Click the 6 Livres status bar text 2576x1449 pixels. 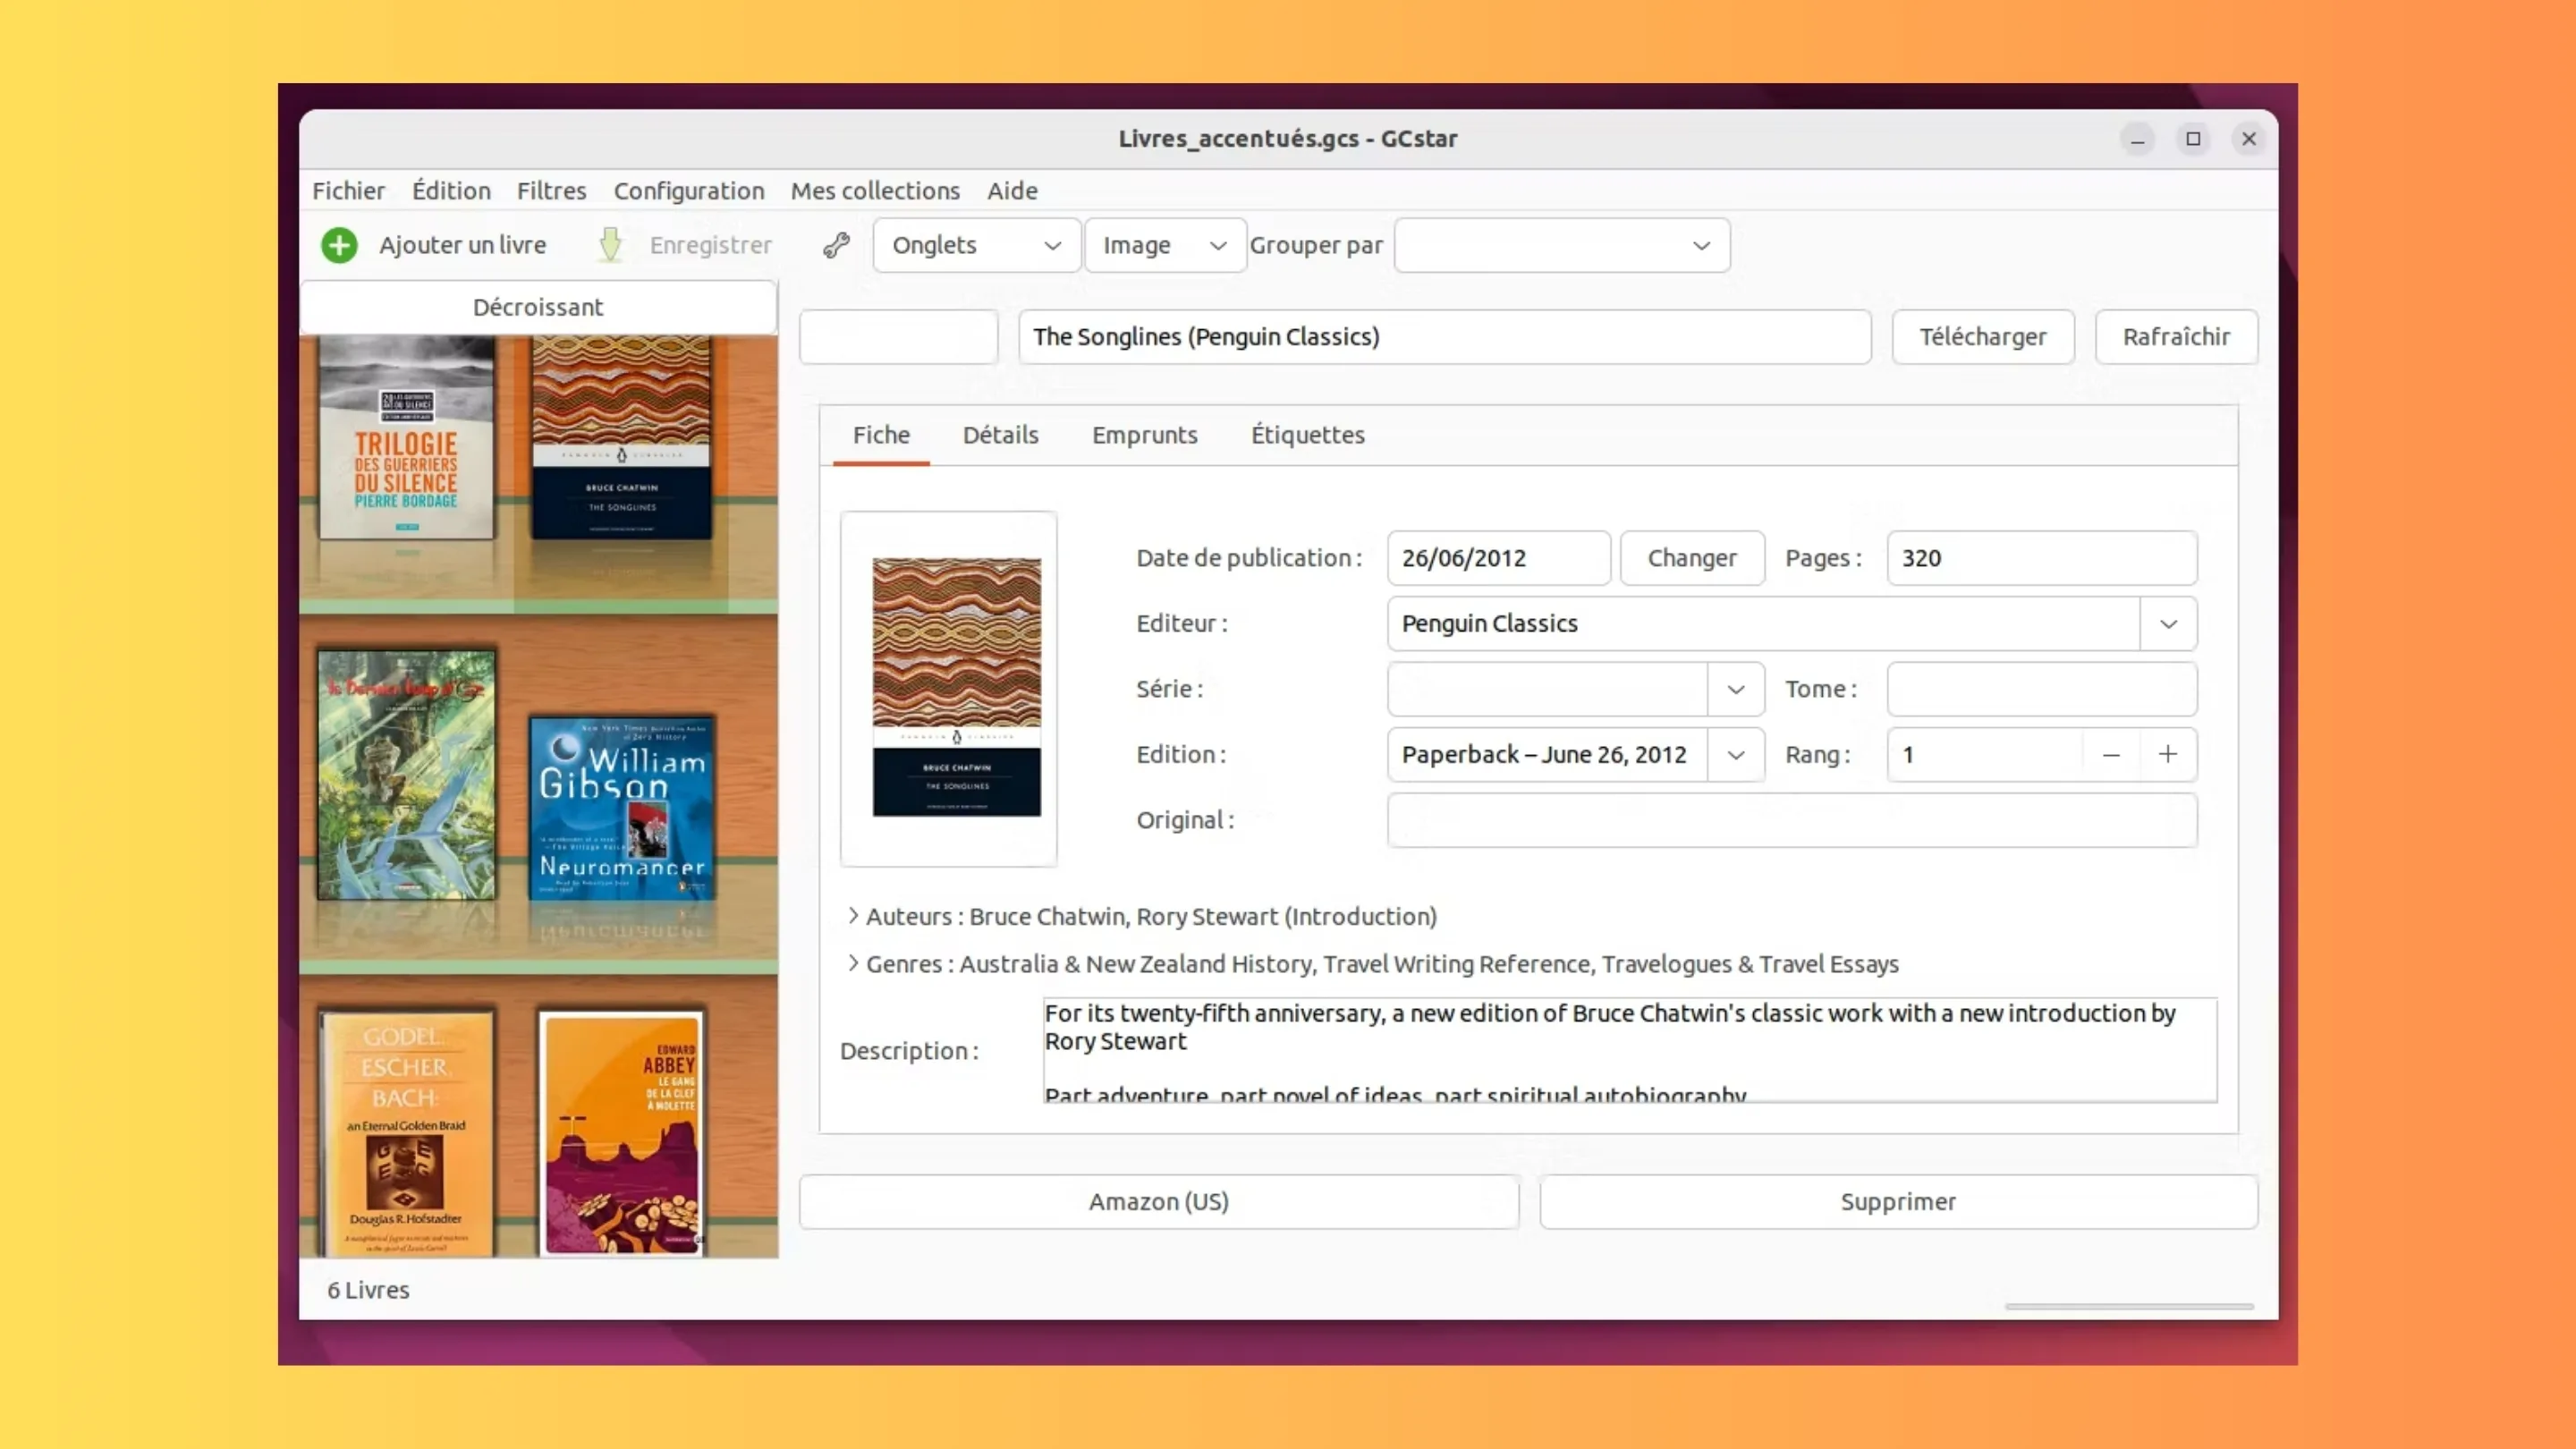(368, 1290)
